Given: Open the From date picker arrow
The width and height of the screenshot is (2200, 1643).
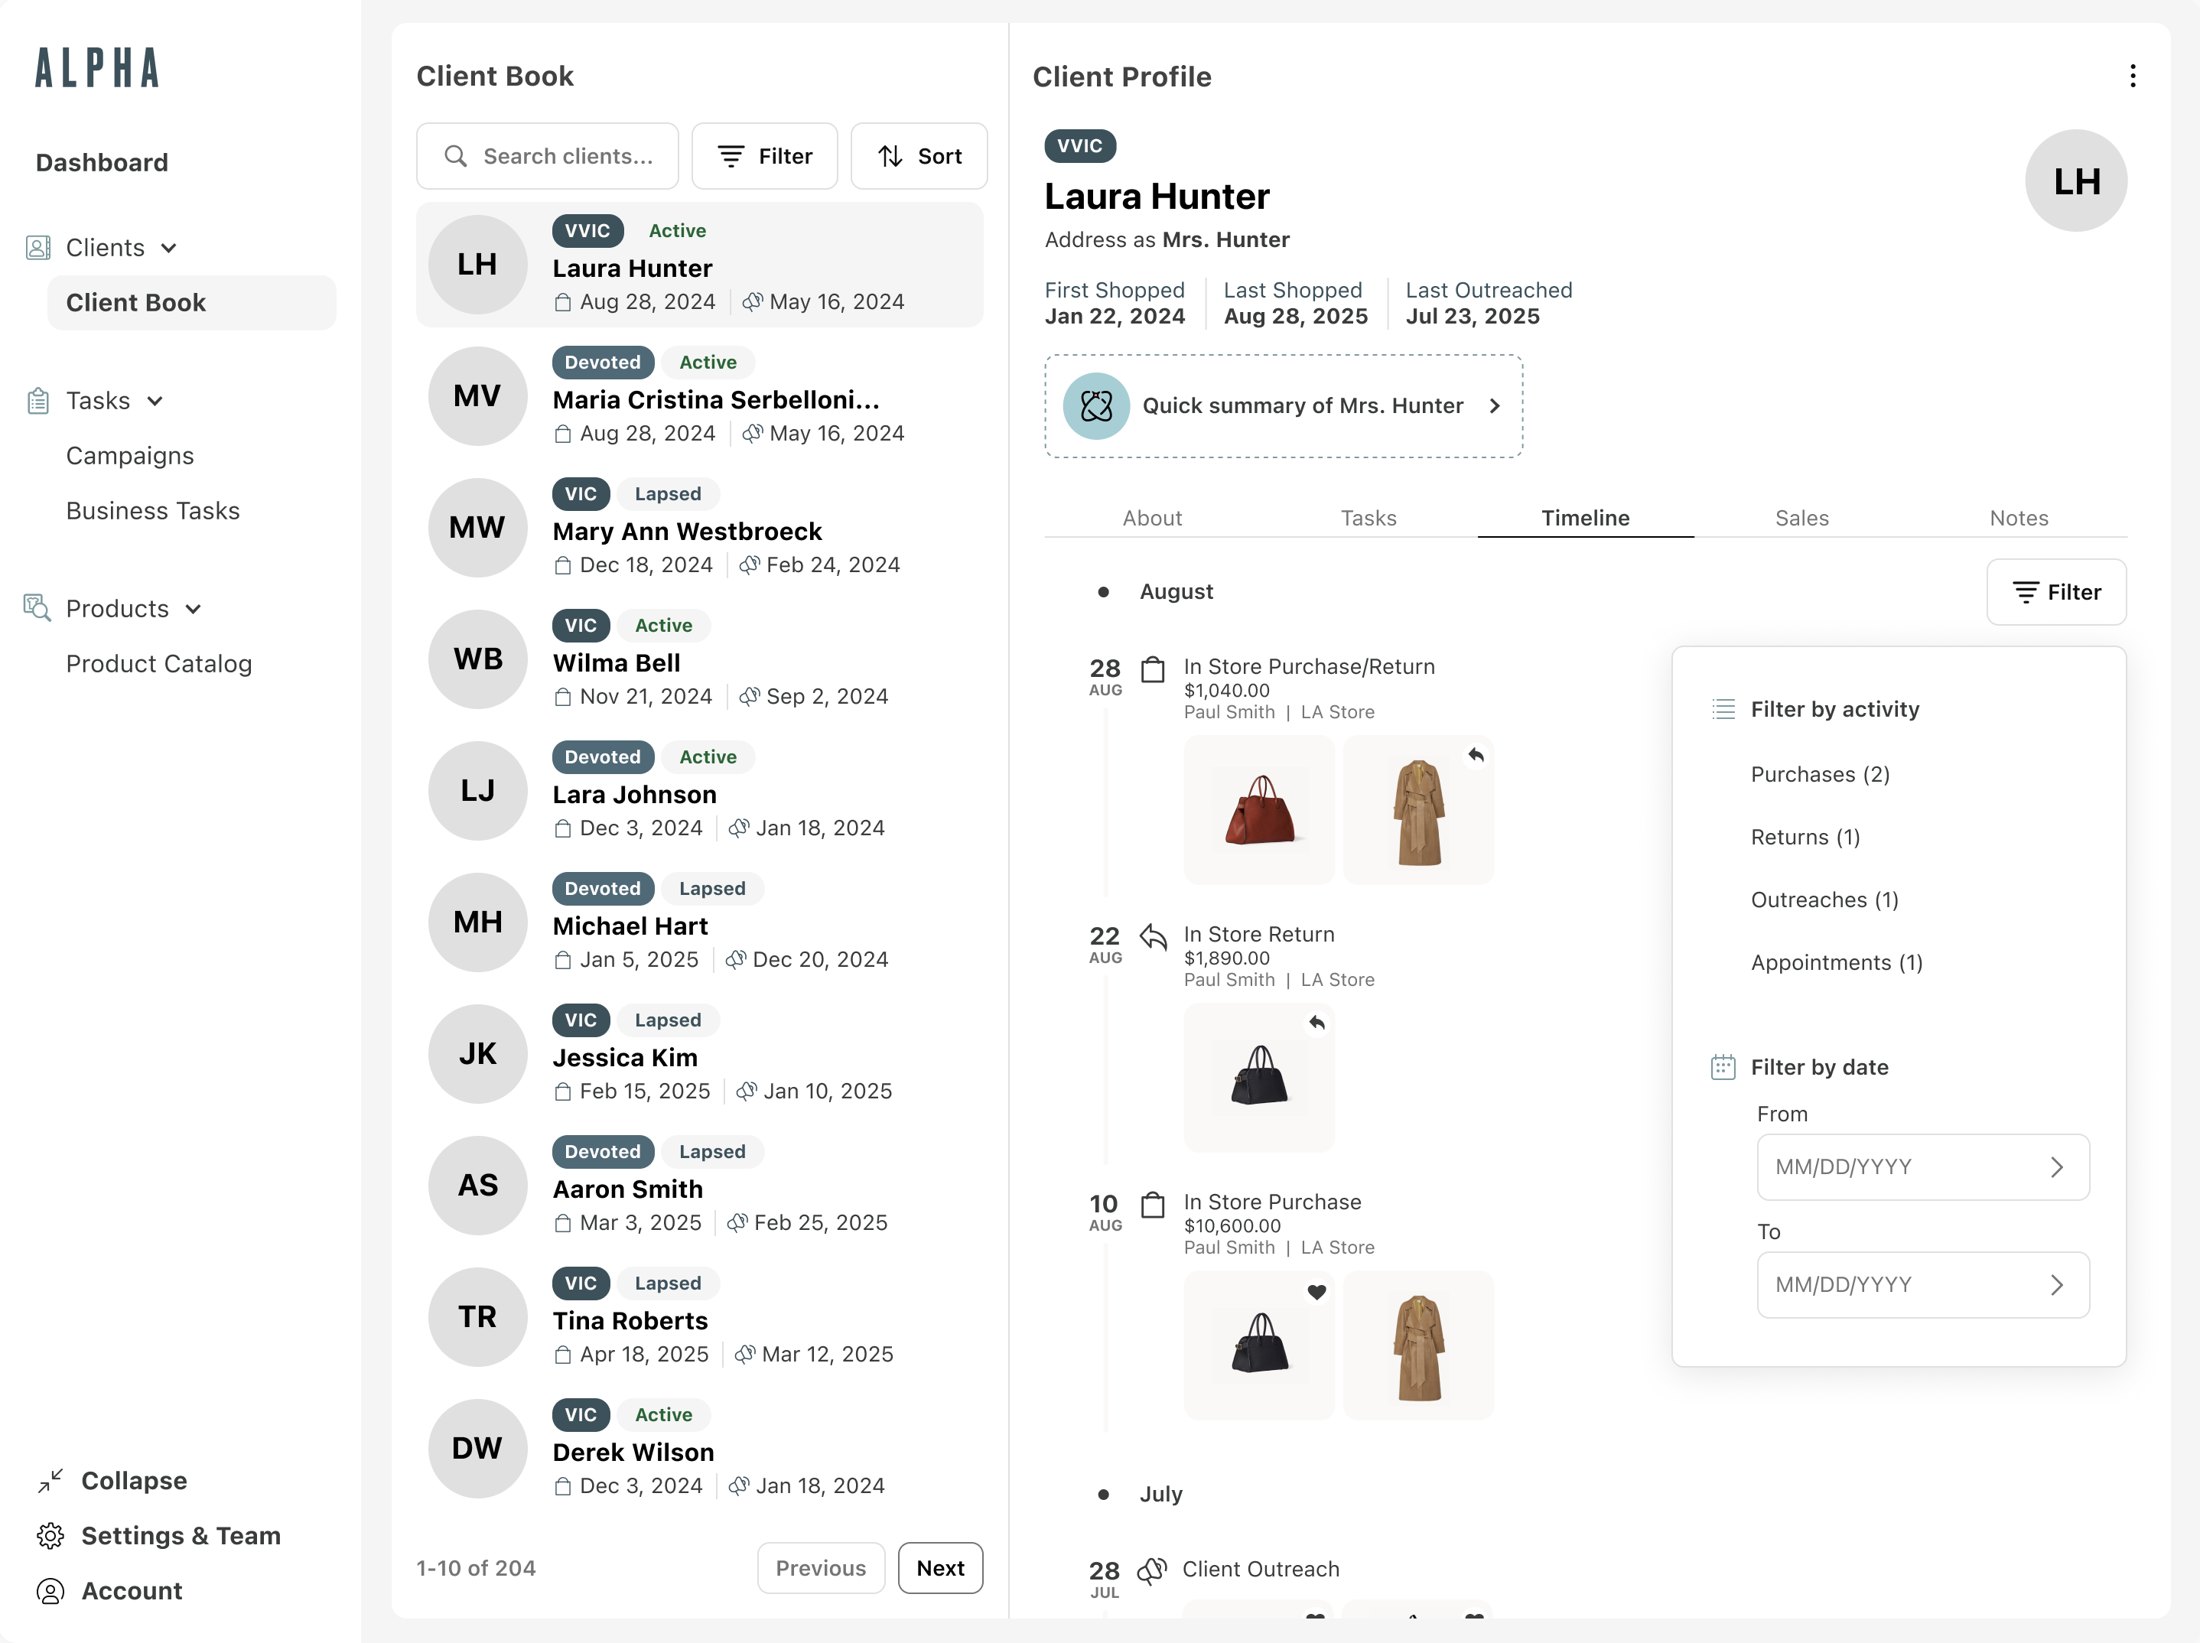Looking at the screenshot, I should click(2057, 1167).
